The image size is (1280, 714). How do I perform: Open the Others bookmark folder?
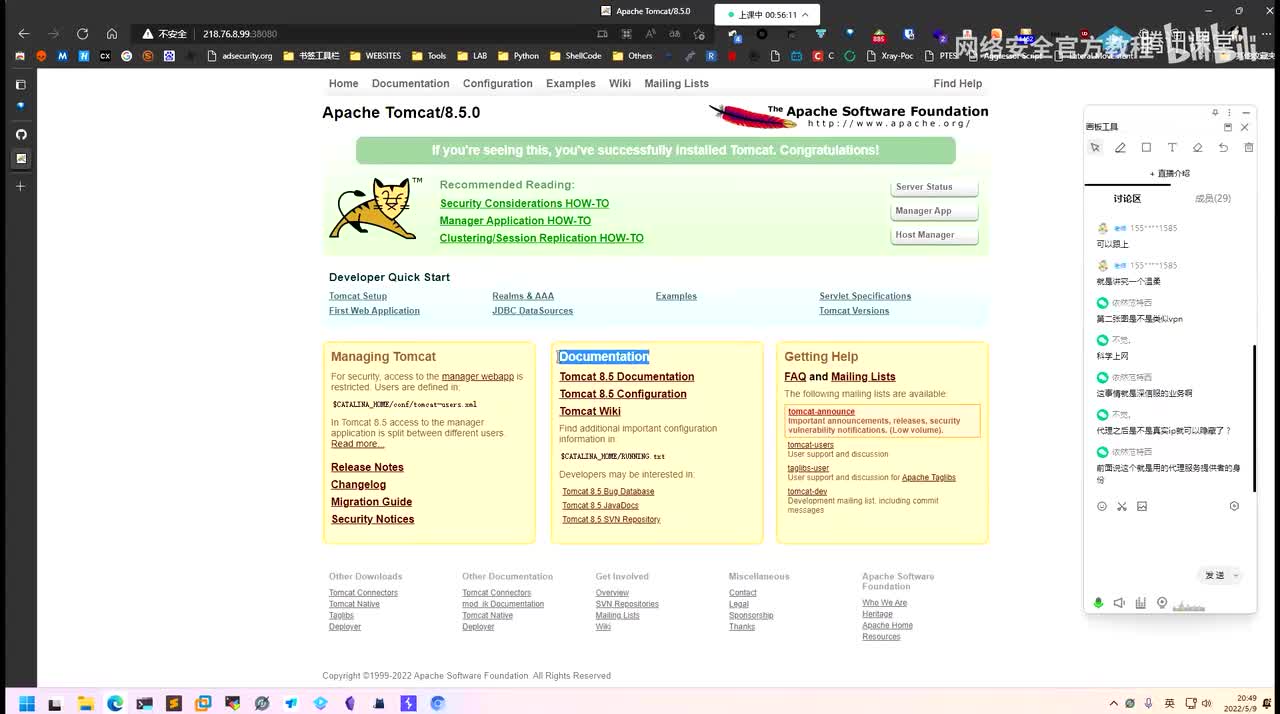pyautogui.click(x=633, y=56)
